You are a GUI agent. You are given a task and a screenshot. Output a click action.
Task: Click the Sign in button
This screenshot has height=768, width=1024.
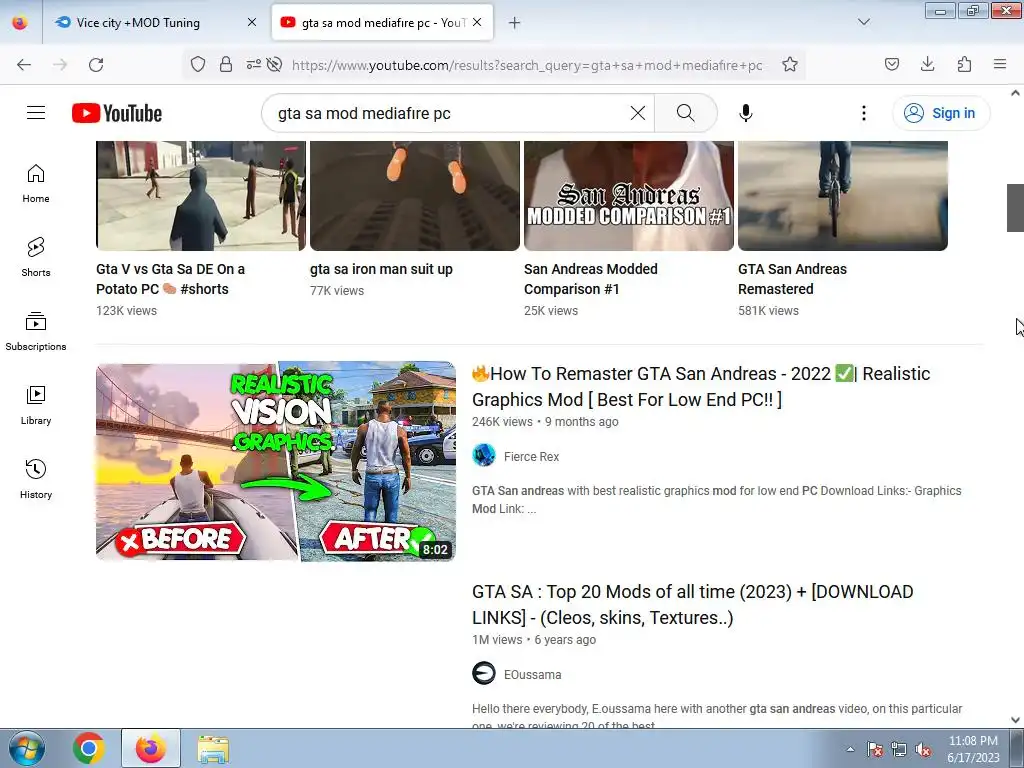click(940, 113)
